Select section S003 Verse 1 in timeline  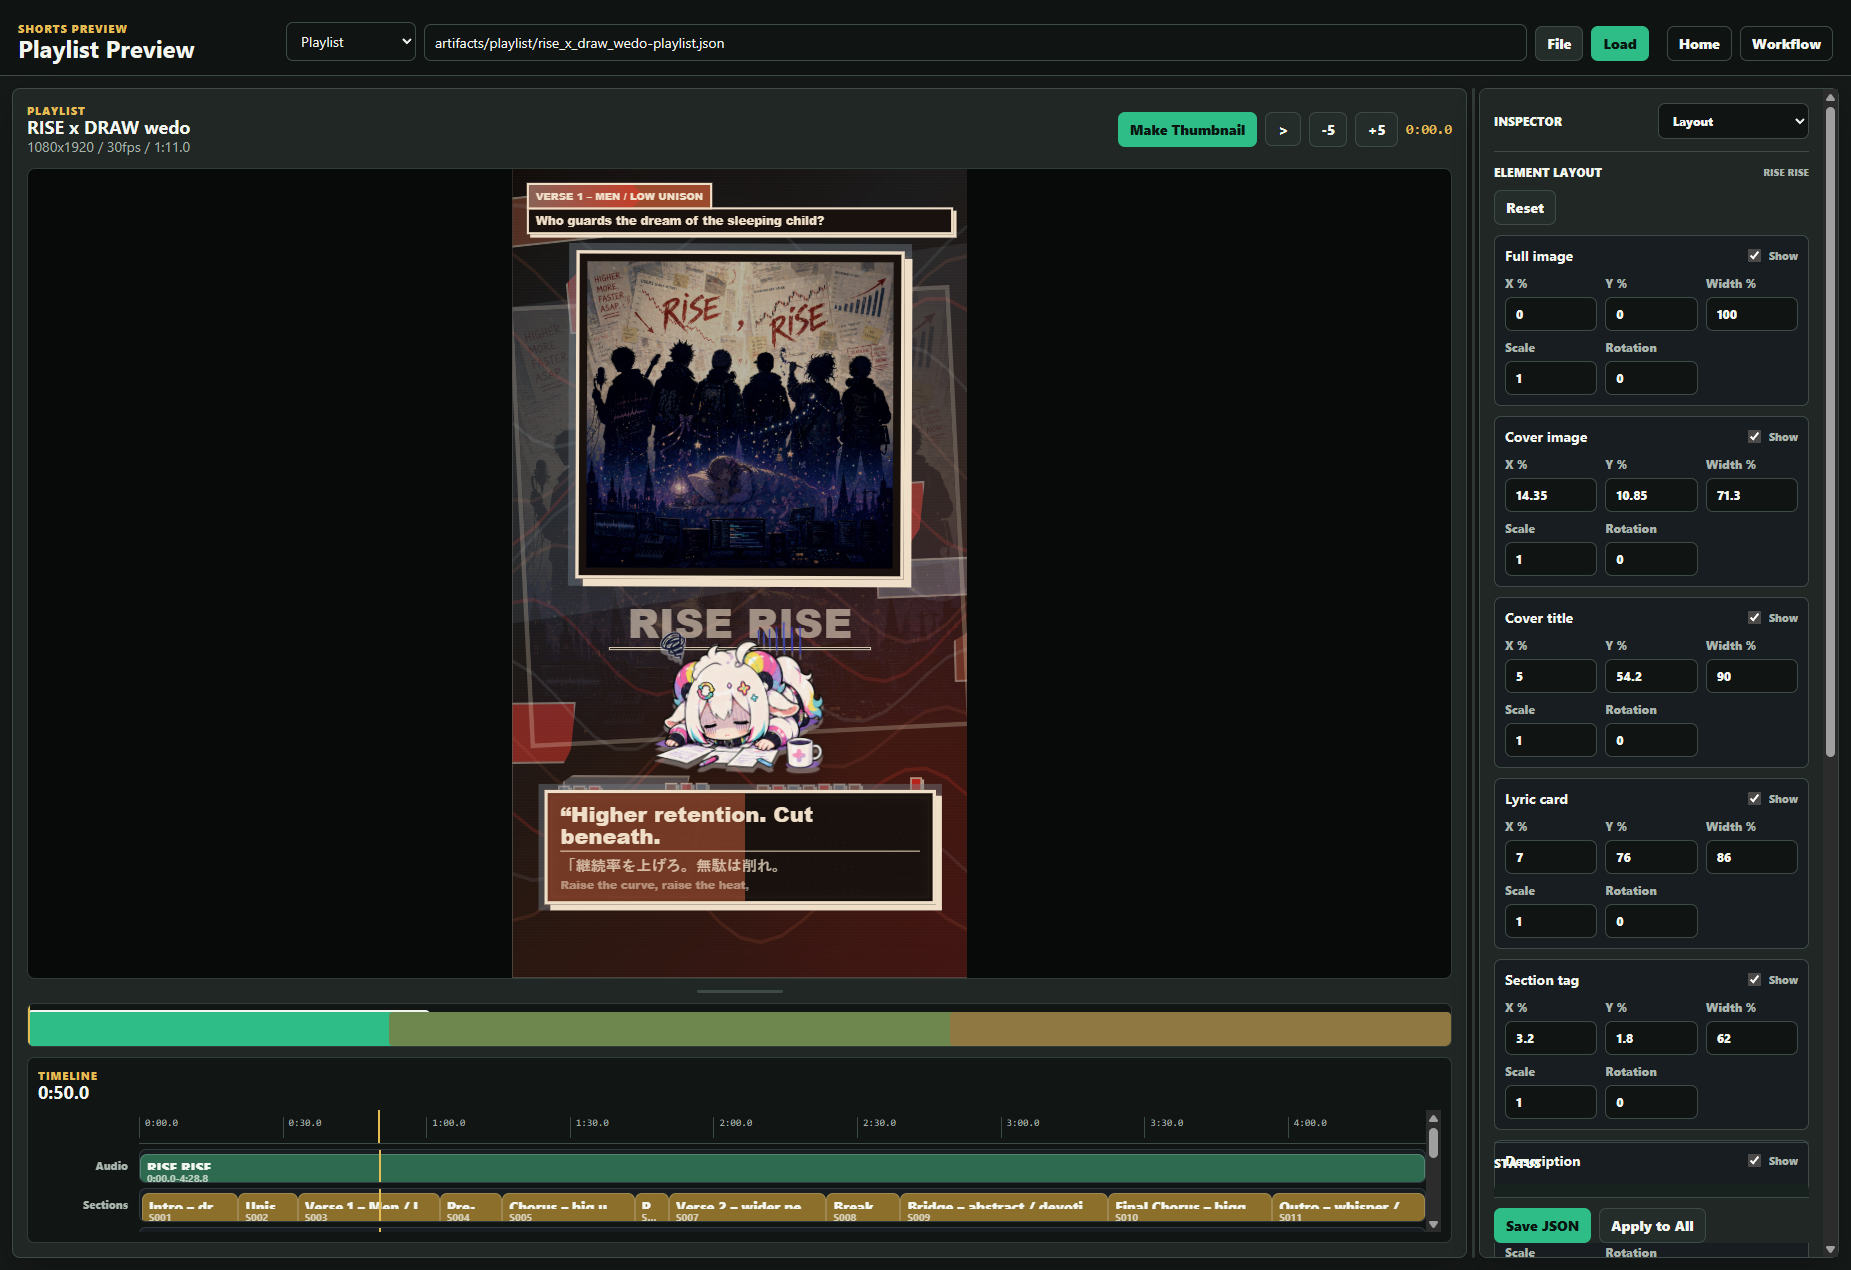point(368,1207)
